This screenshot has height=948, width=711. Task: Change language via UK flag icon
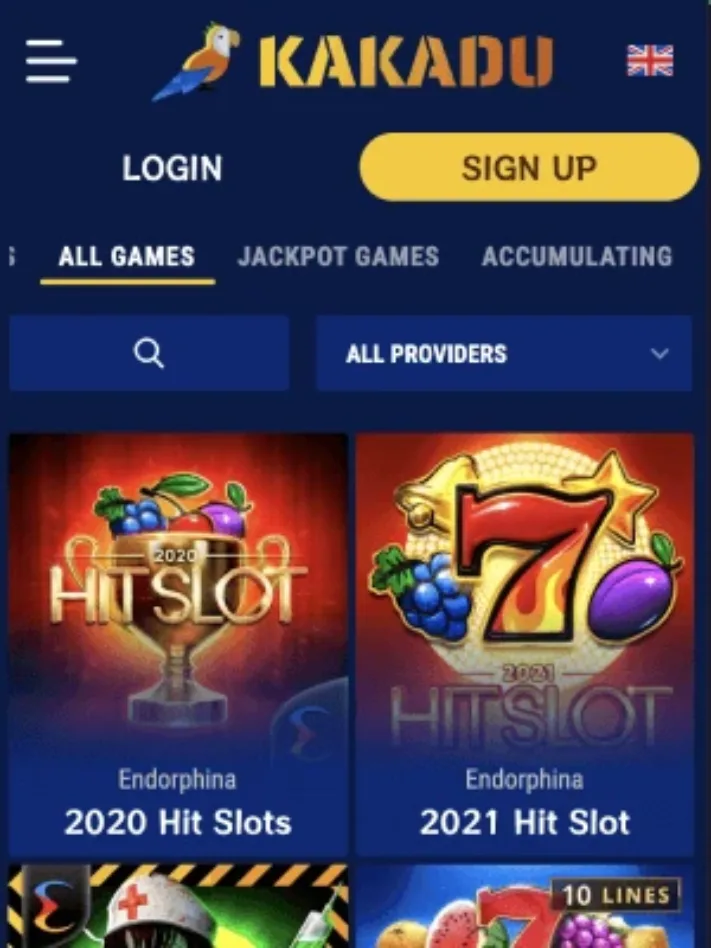point(650,60)
